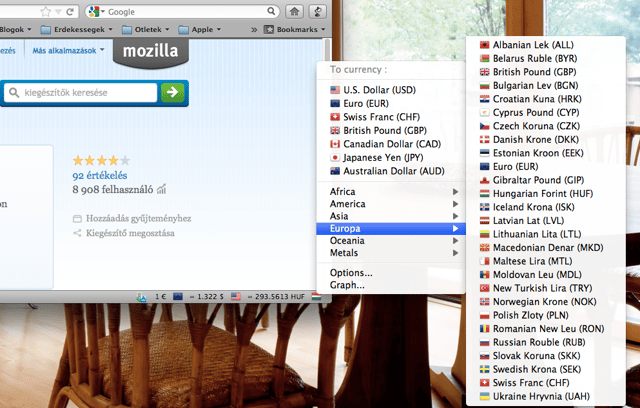Image resolution: width=640 pixels, height=408 pixels.
Task: Expand the Asia submenu
Action: [x=391, y=216]
